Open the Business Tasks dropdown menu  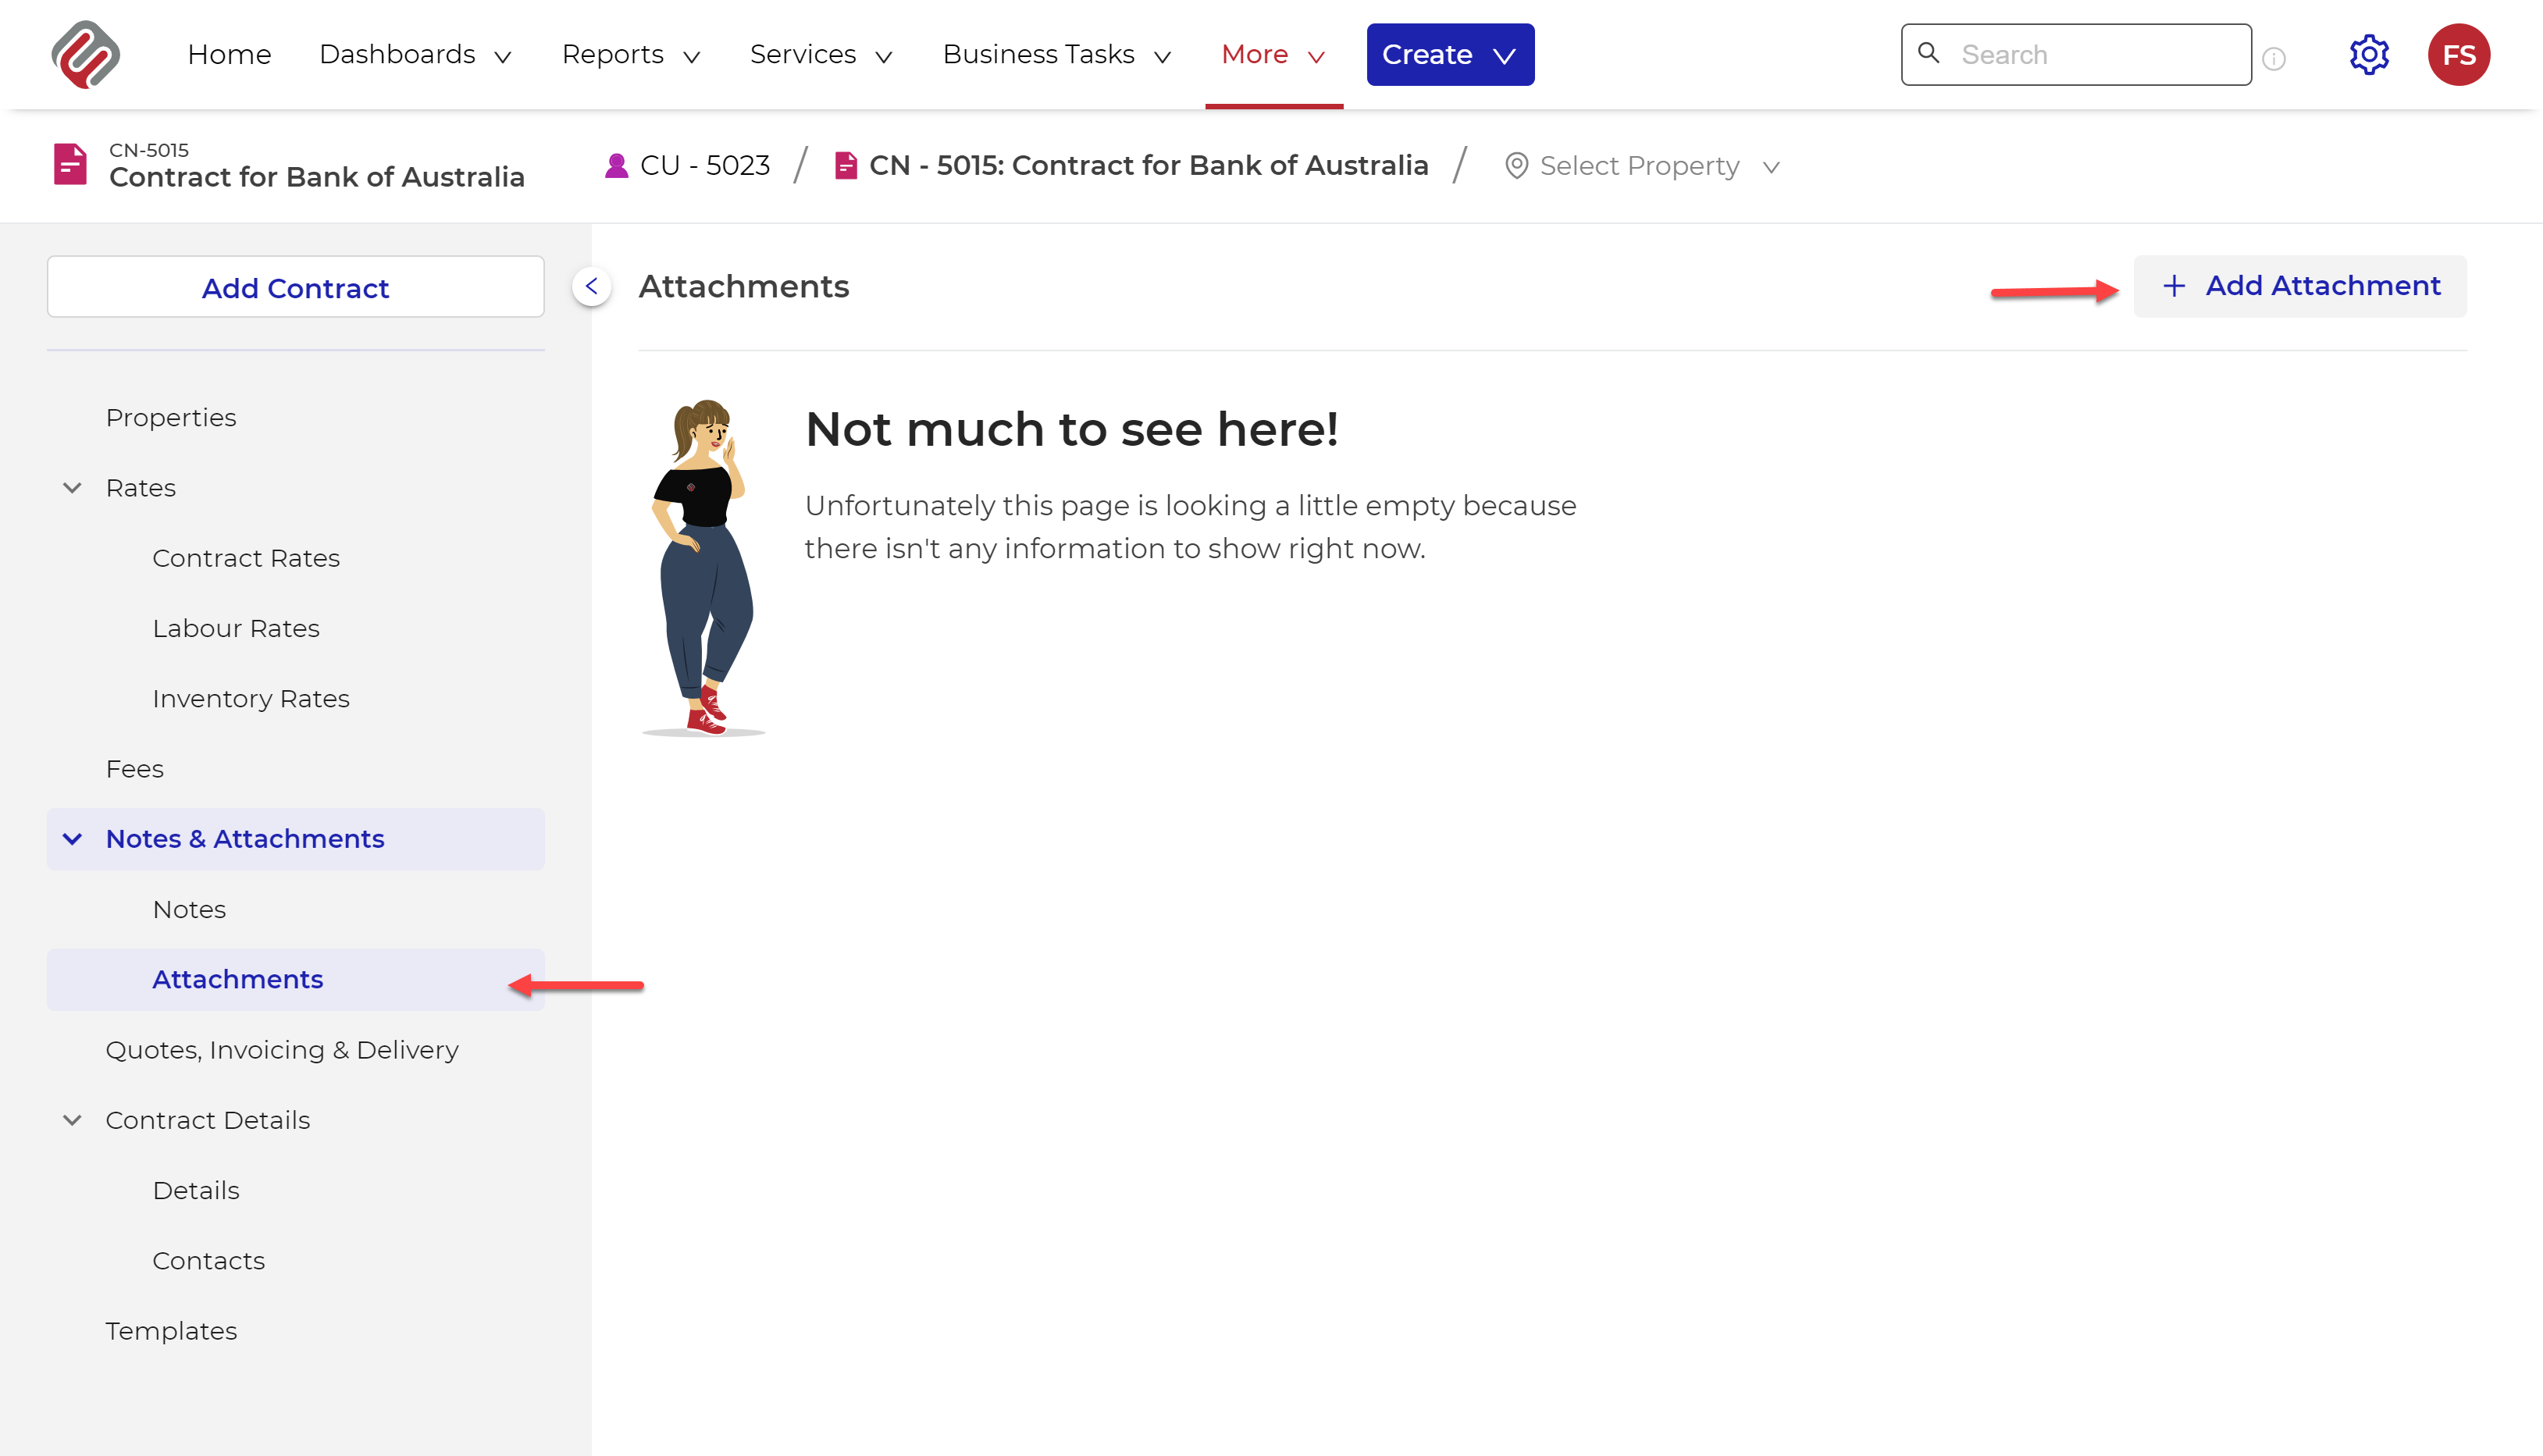tap(1057, 54)
